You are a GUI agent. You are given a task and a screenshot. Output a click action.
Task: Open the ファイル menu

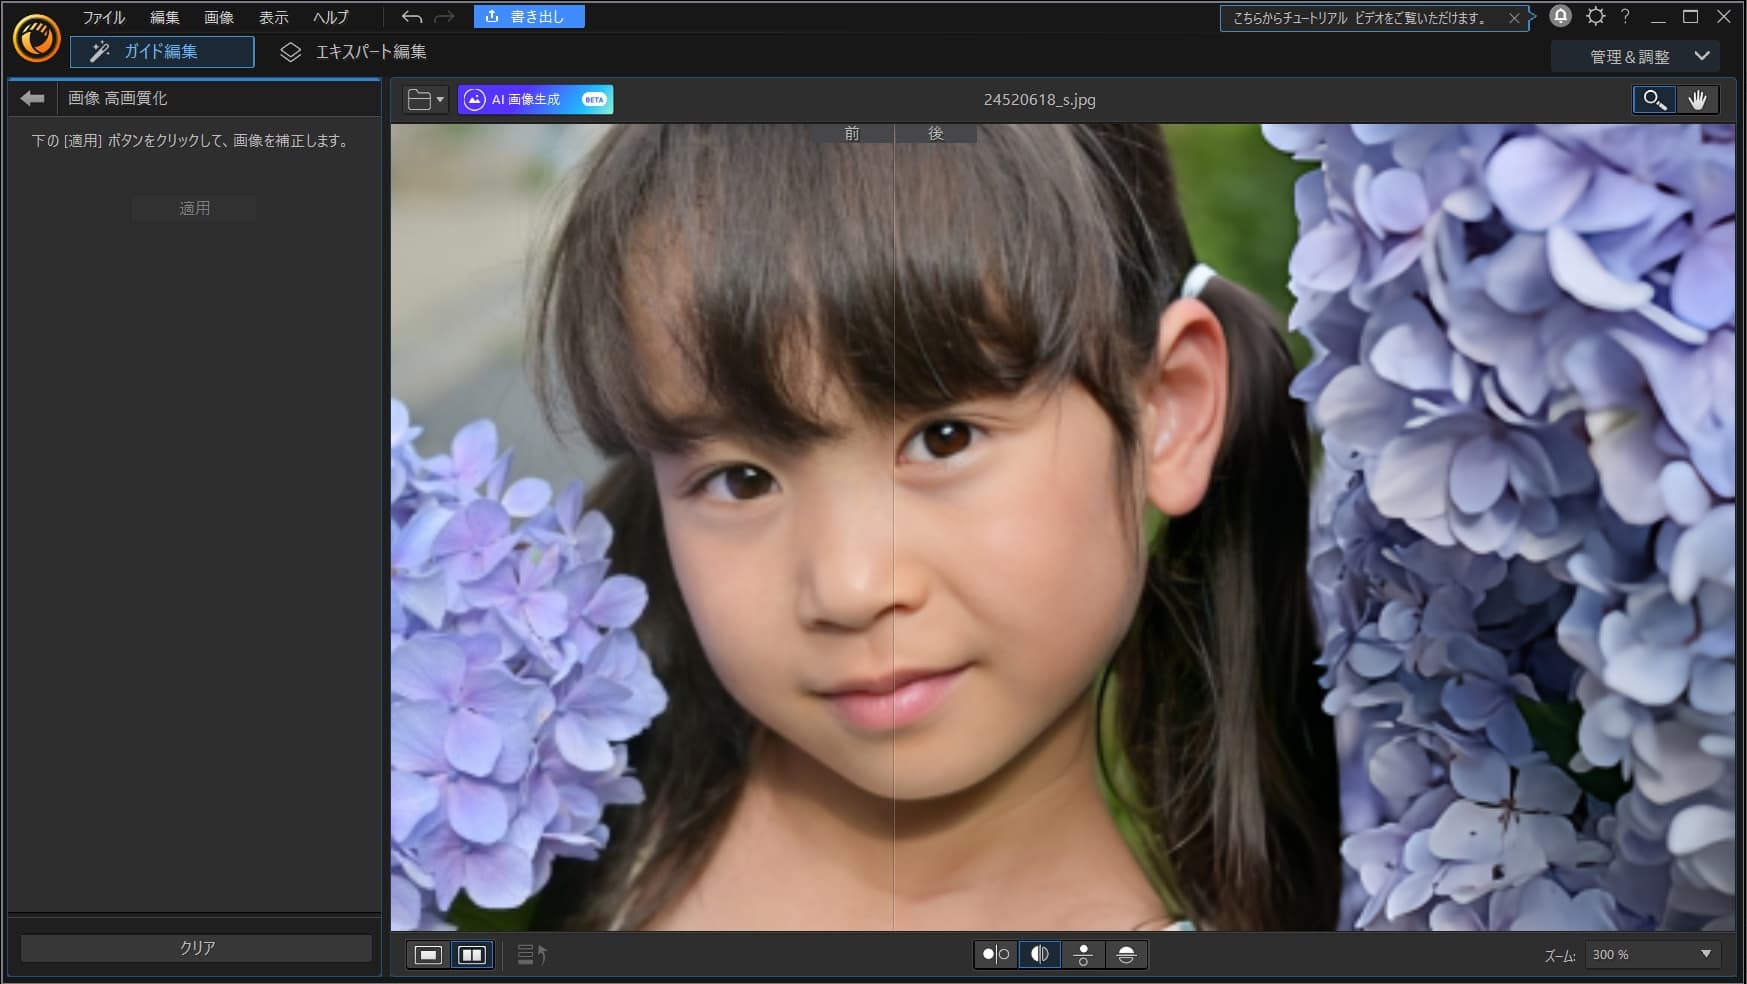(x=104, y=16)
